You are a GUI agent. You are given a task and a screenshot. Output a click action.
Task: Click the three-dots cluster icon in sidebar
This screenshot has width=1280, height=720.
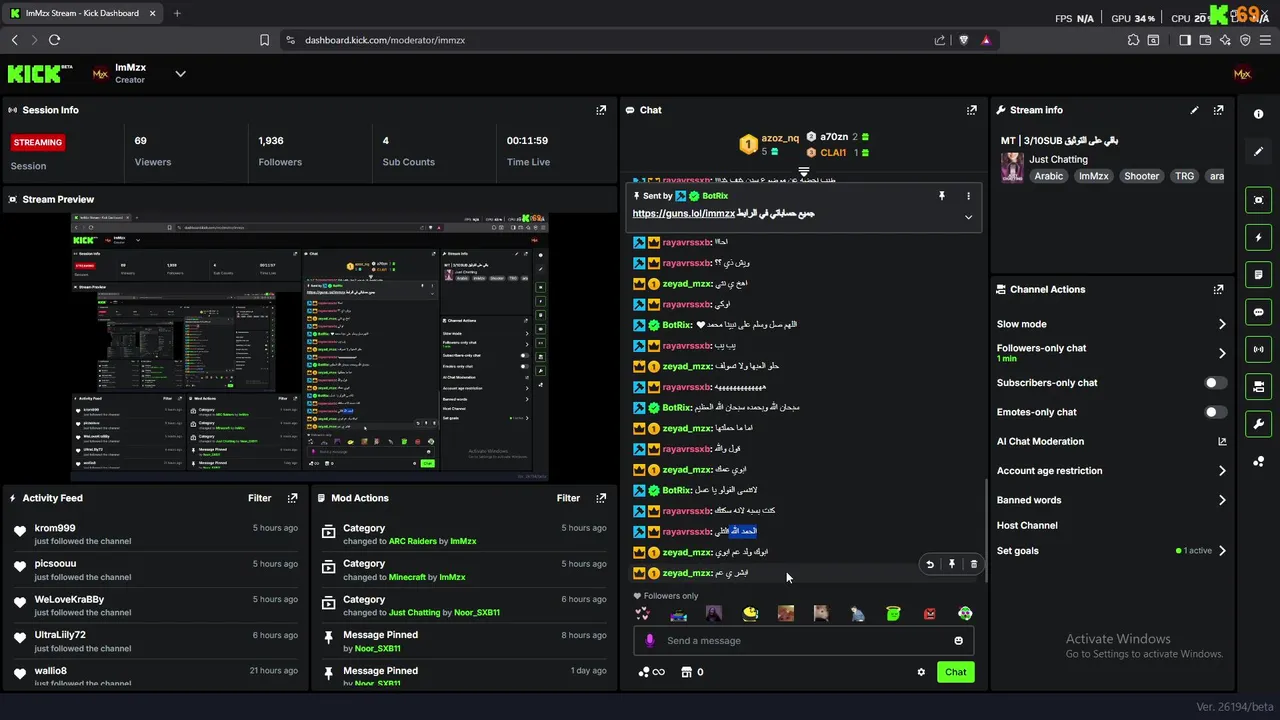click(1258, 461)
